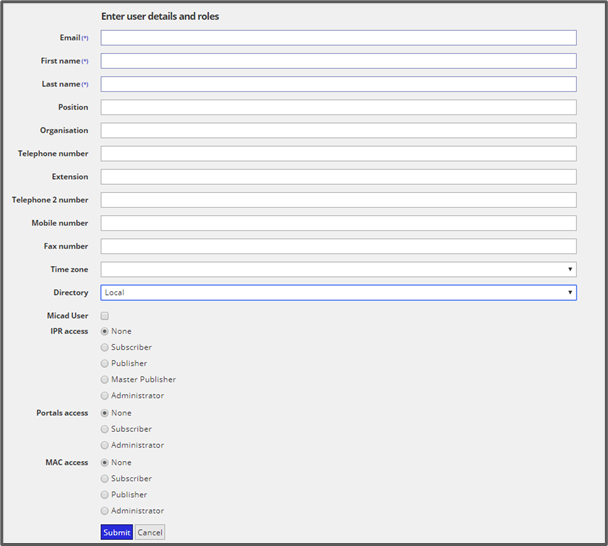The width and height of the screenshot is (608, 546).
Task: Select Subscriber under IPR access
Action: pyautogui.click(x=105, y=348)
